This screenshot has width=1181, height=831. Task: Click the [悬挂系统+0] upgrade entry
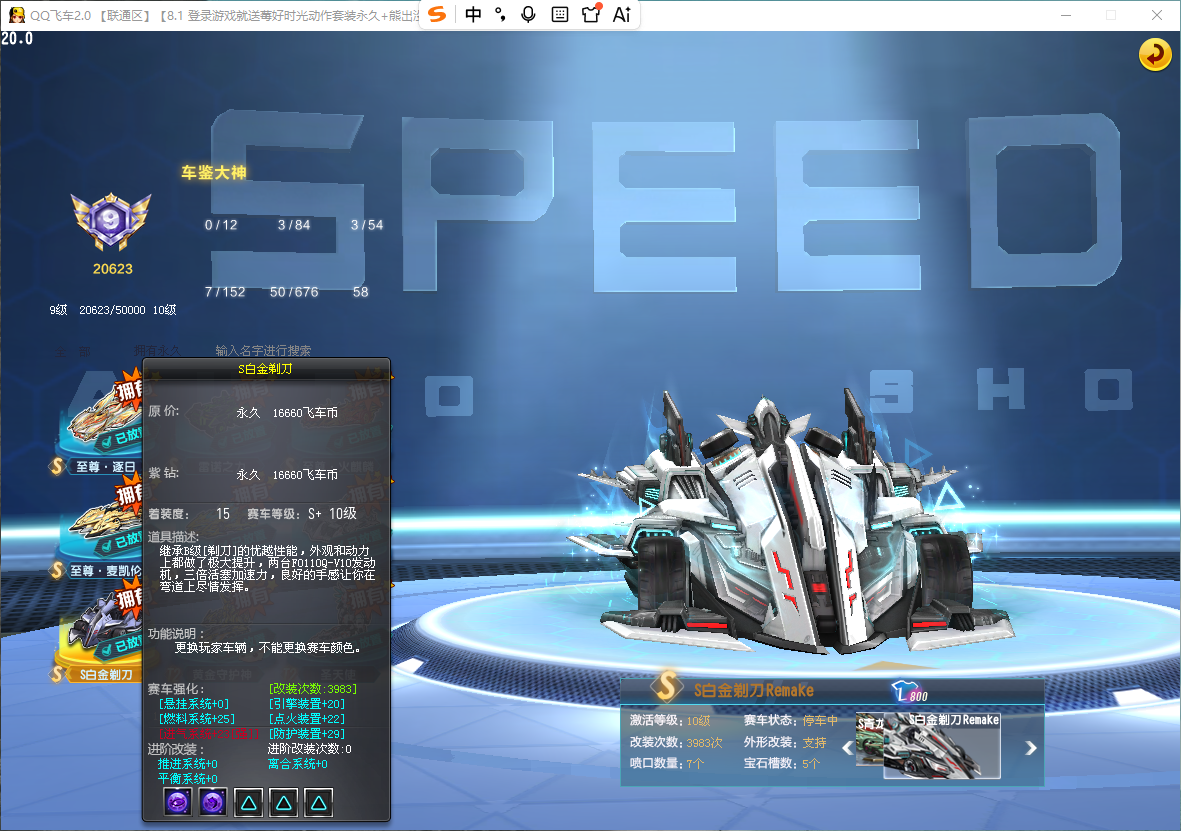click(x=194, y=704)
